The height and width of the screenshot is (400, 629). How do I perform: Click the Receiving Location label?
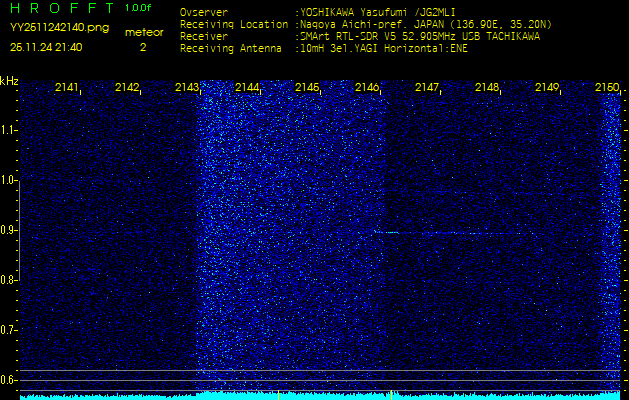click(x=234, y=25)
